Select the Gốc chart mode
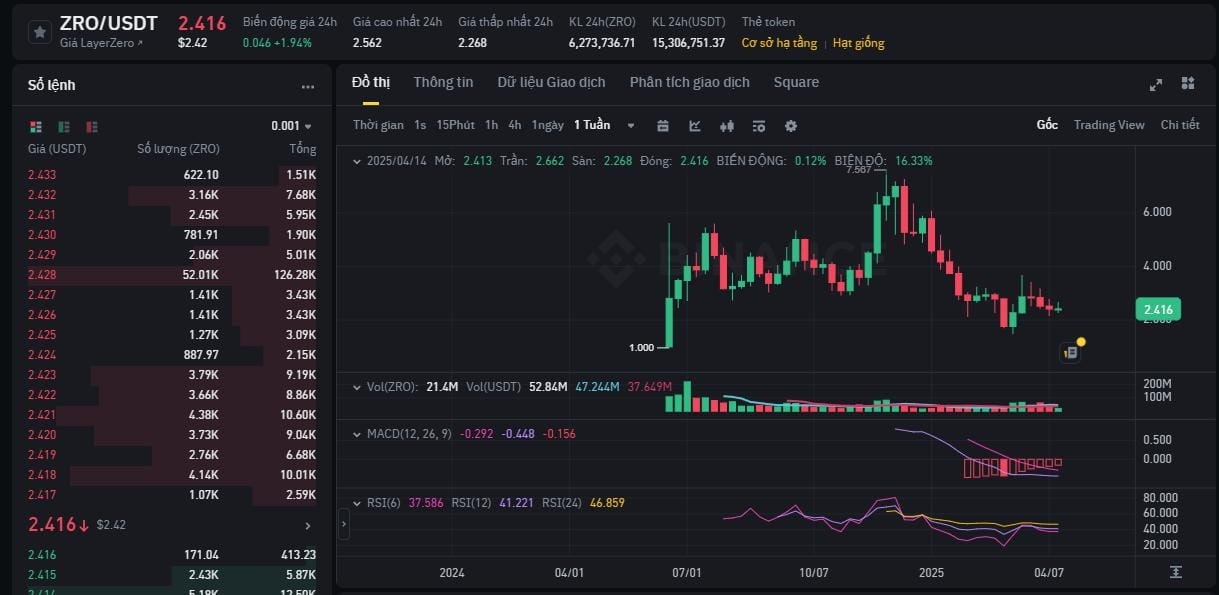Screen dimensions: 1219x595 coord(1047,125)
